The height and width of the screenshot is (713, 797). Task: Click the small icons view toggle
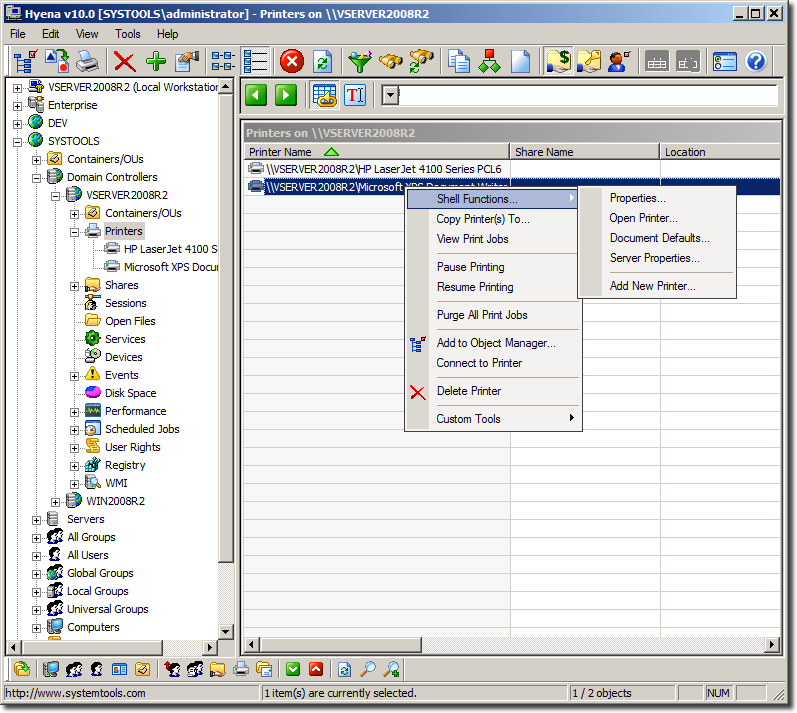point(223,61)
